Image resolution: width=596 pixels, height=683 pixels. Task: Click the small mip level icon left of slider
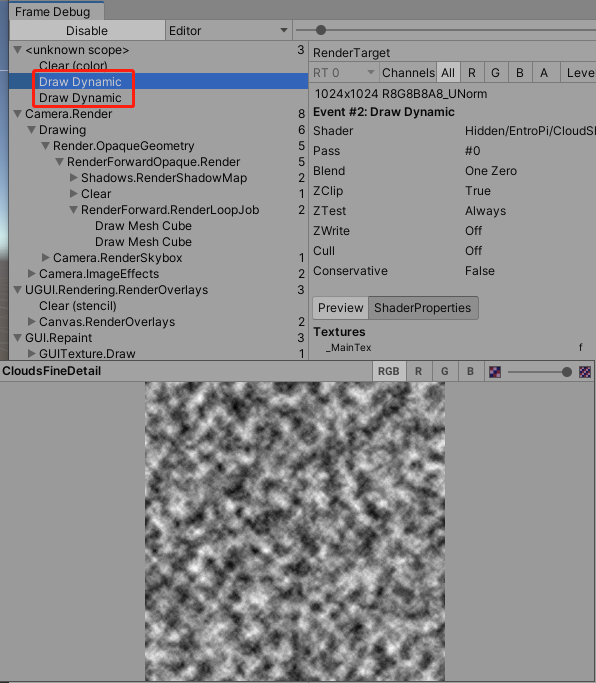pos(494,372)
